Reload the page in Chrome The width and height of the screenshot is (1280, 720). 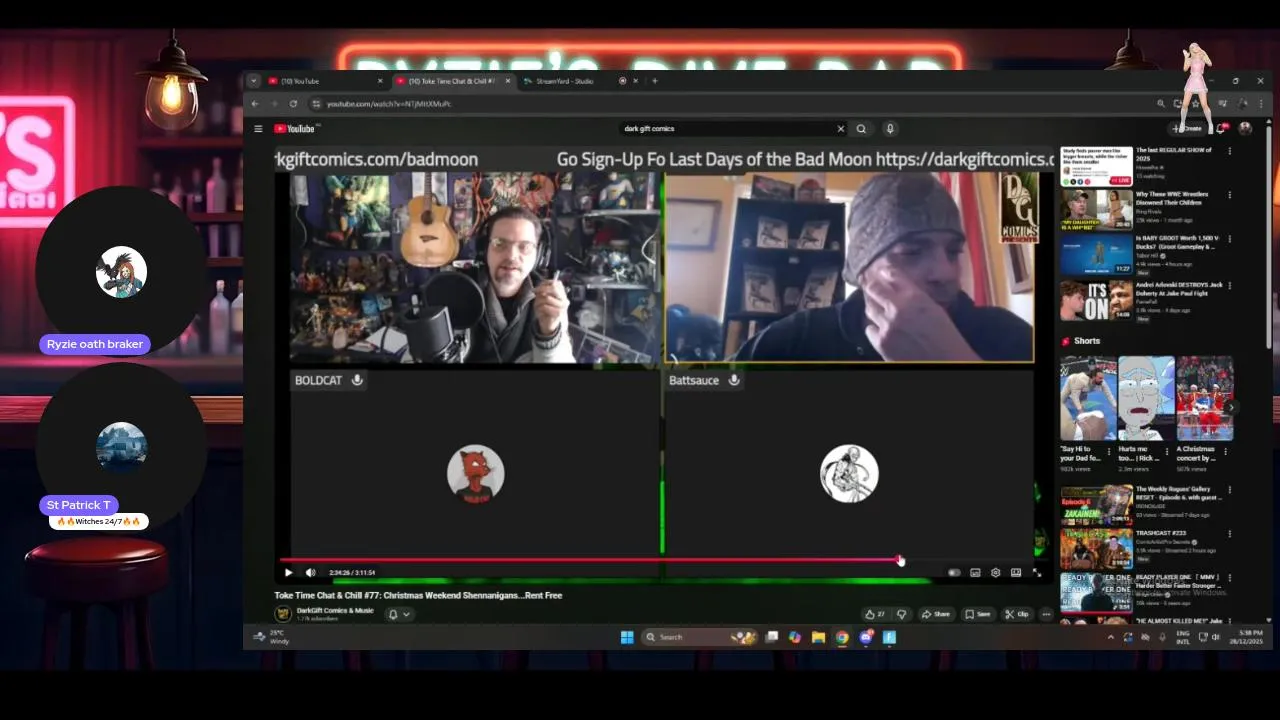pos(293,103)
